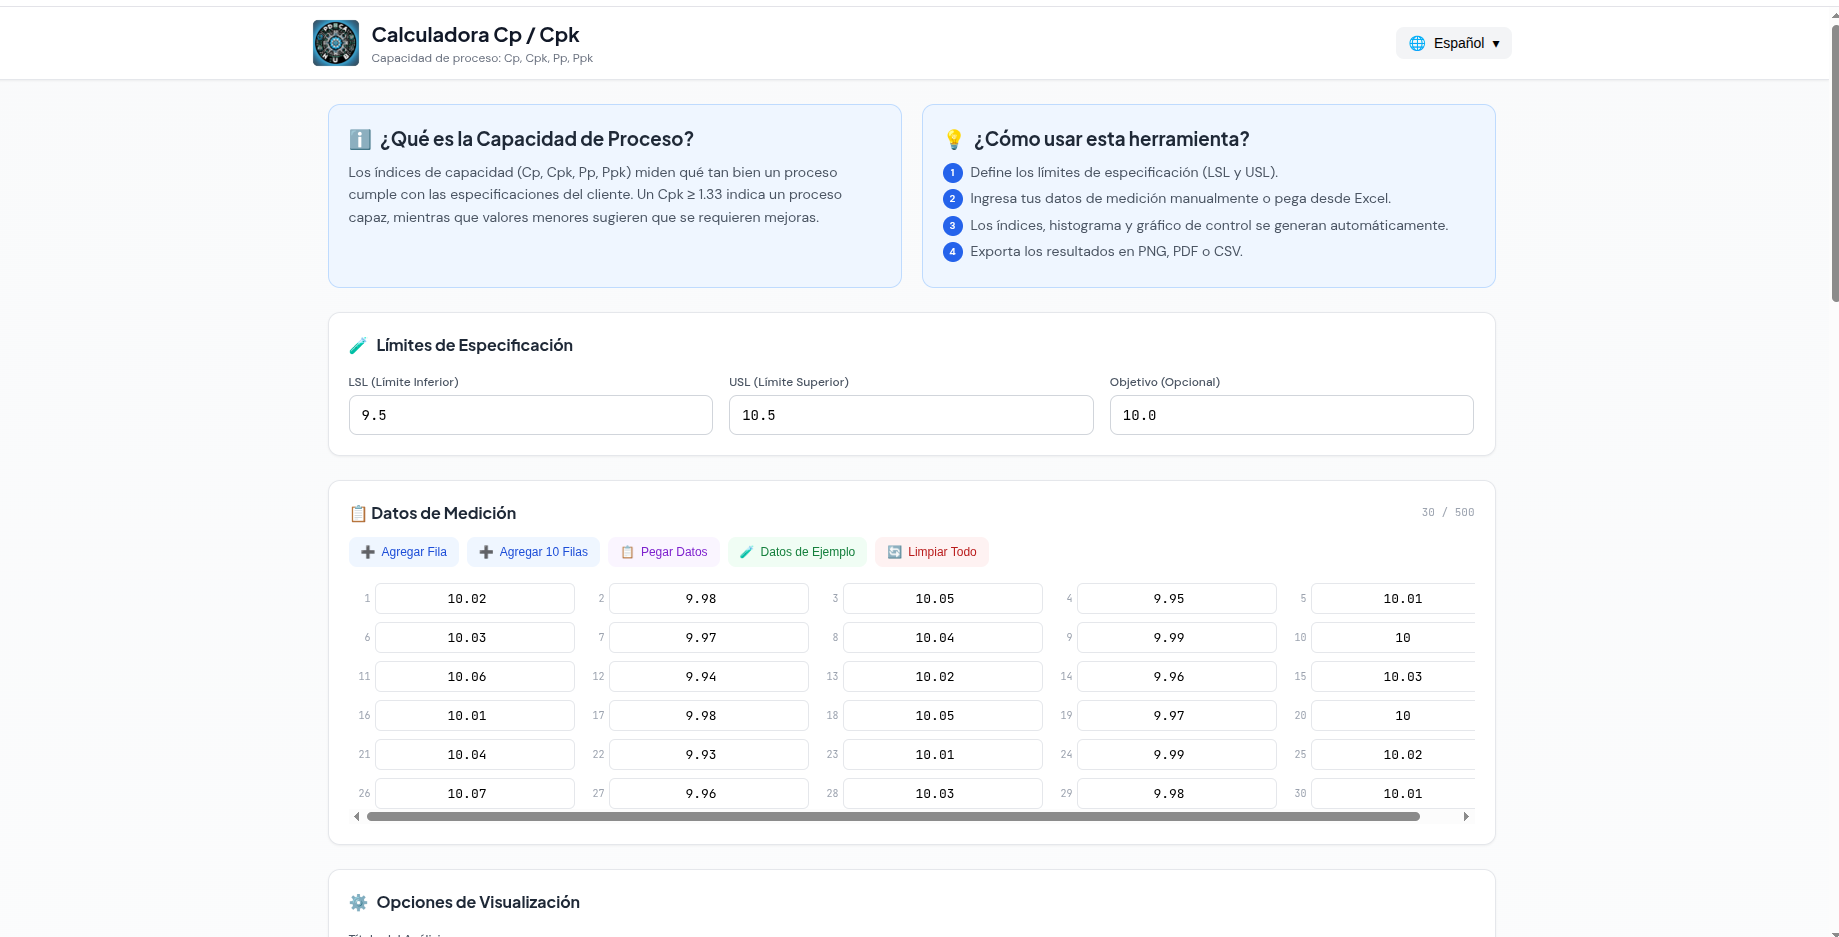Select measurement cell 1 with value 10.02

[475, 599]
